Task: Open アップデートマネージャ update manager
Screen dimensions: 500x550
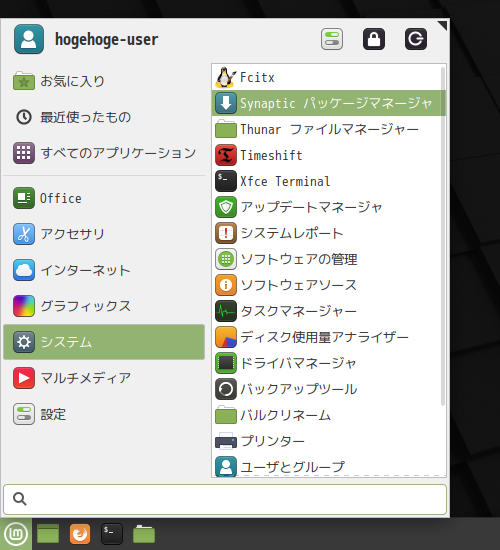Action: coord(328,207)
